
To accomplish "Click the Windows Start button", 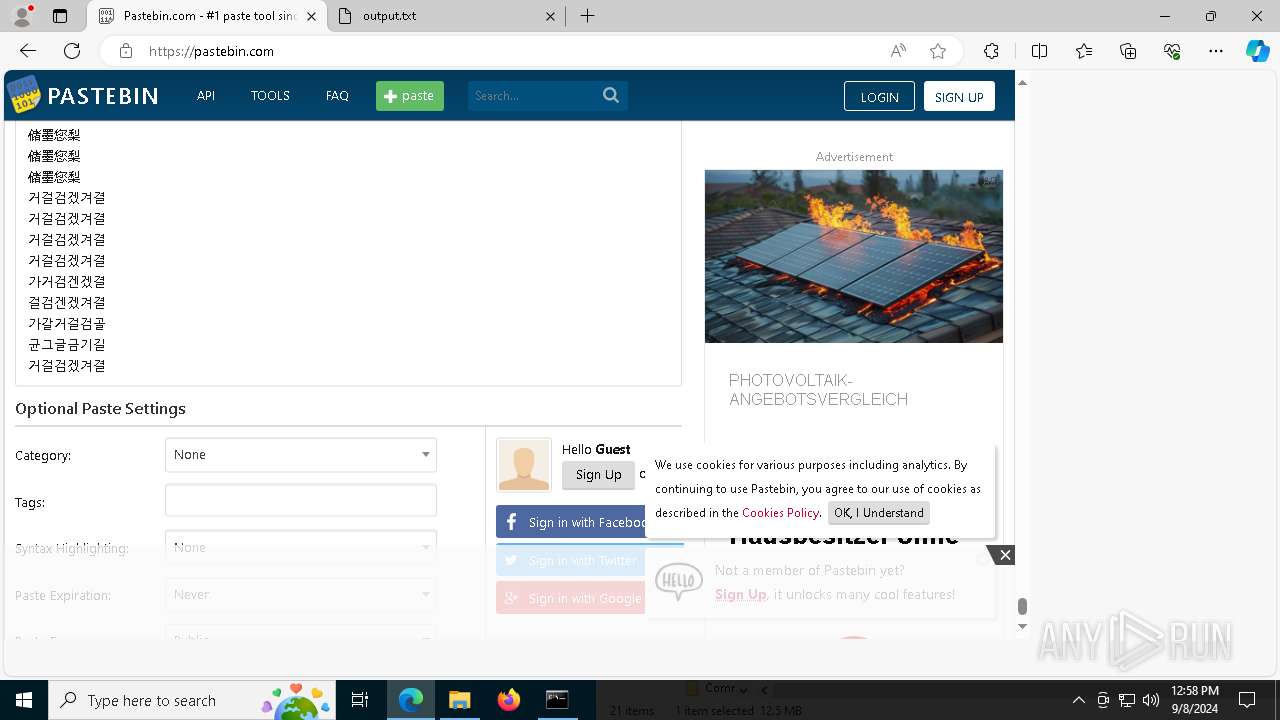I will [24, 700].
